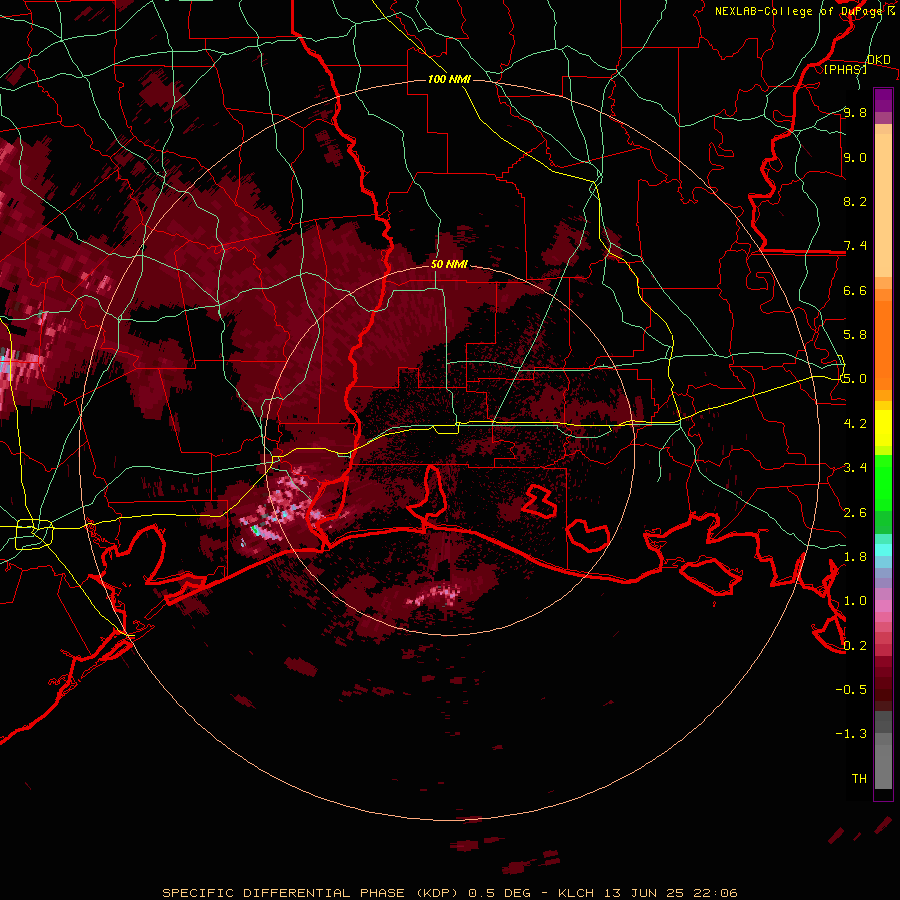Click the 7.4 scale value

point(855,246)
